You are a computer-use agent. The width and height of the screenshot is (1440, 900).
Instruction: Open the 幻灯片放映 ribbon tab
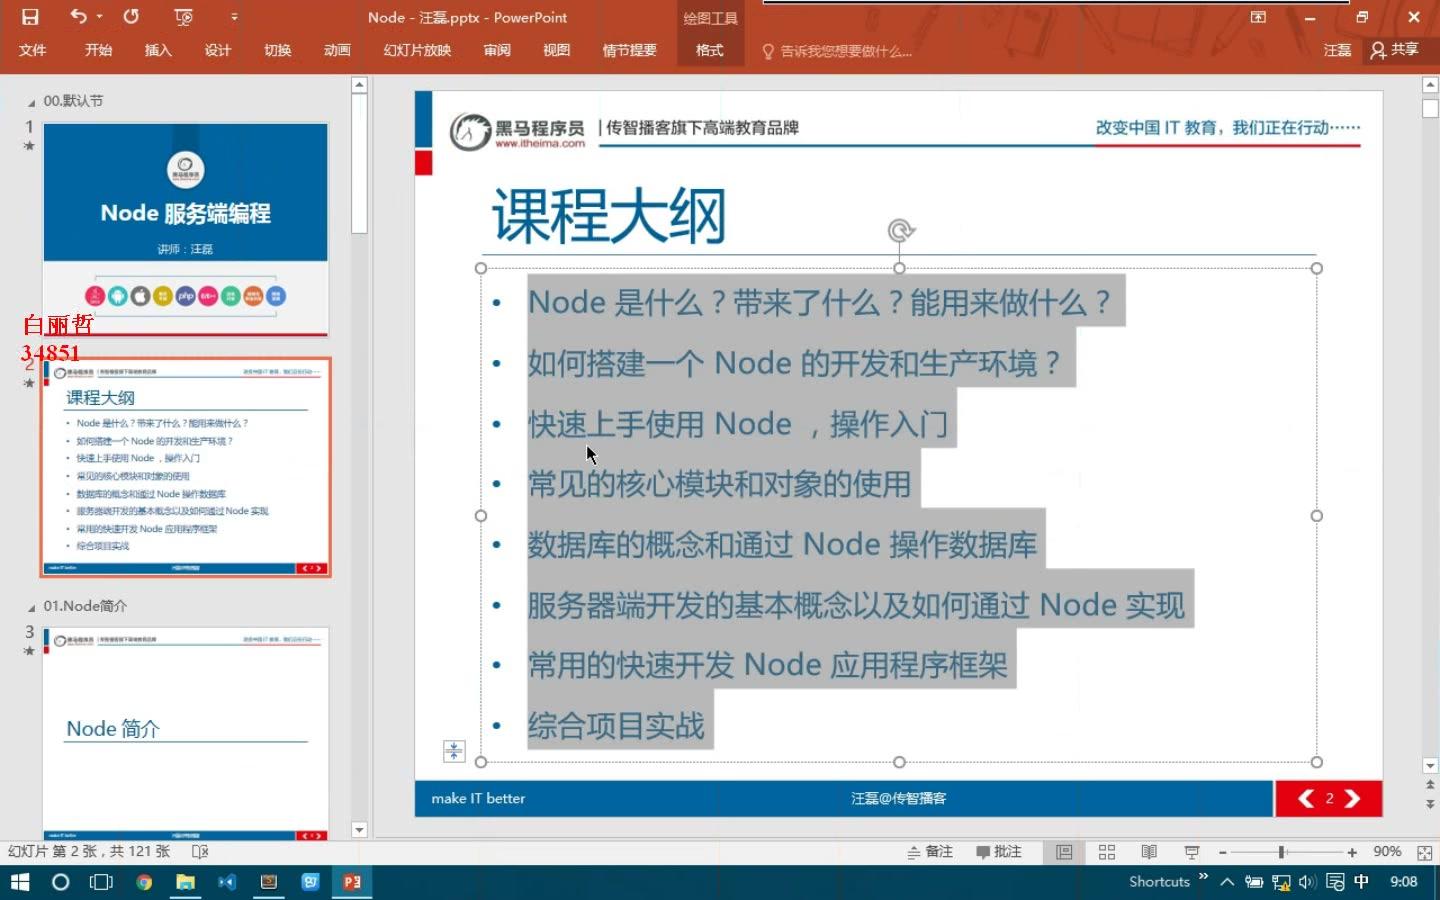pos(417,50)
